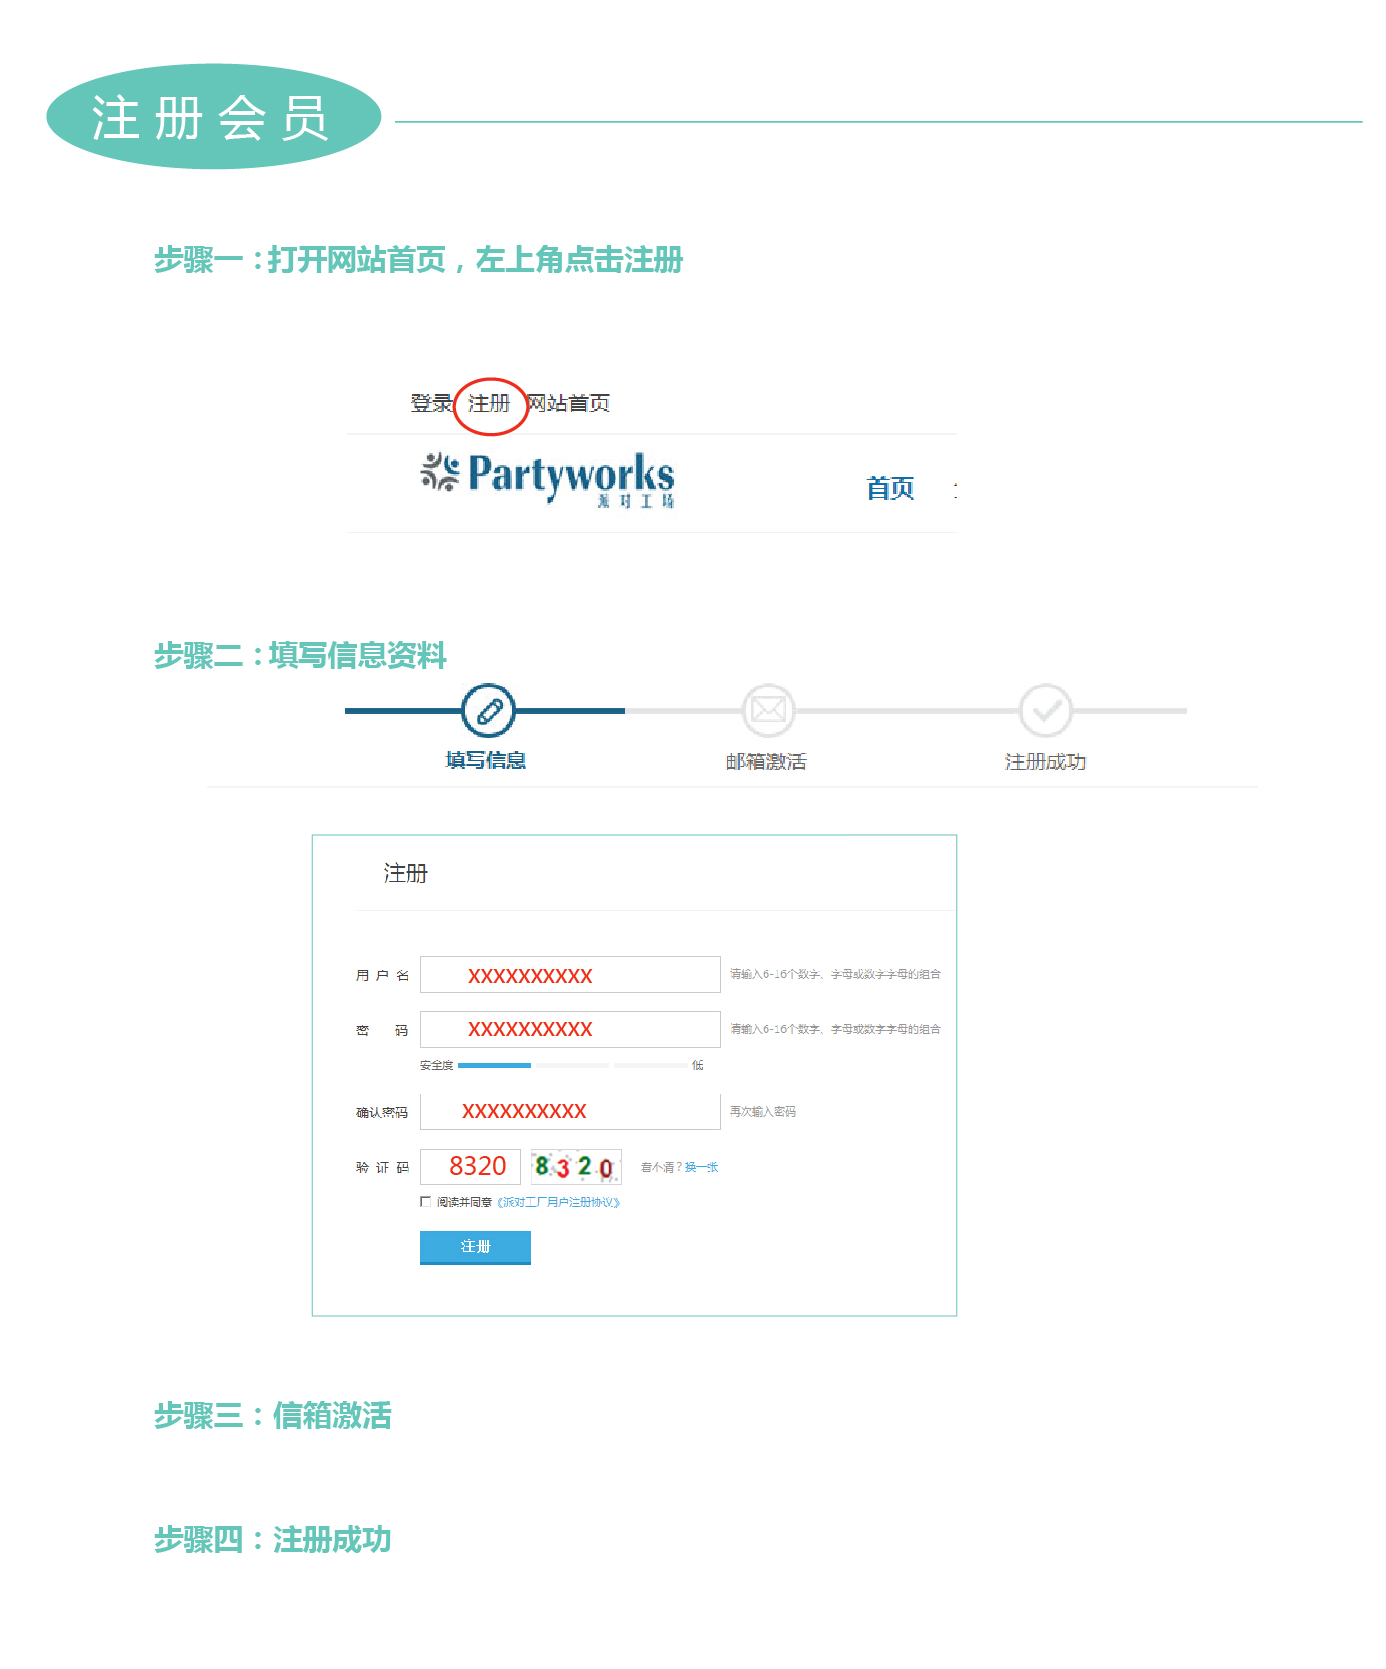Click the envelope icon for 邮箱激活 step

point(768,711)
